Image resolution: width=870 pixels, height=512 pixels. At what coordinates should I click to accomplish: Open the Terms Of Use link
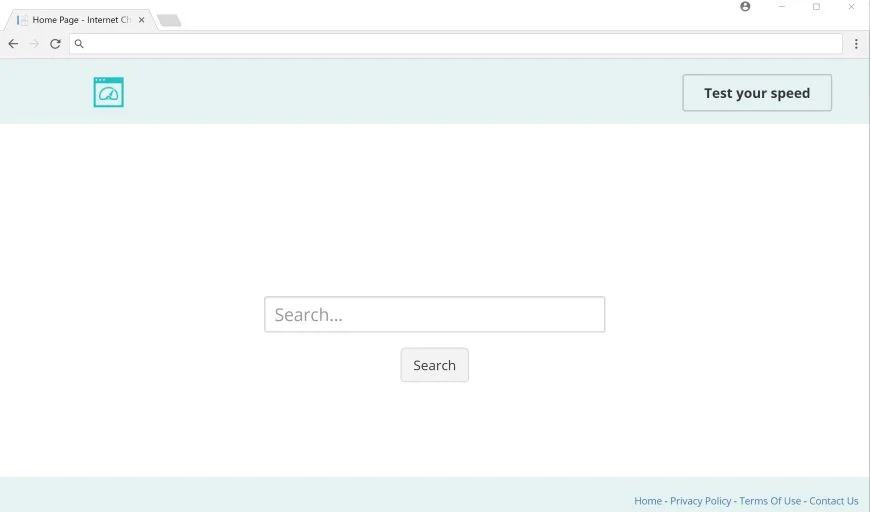[x=770, y=501]
